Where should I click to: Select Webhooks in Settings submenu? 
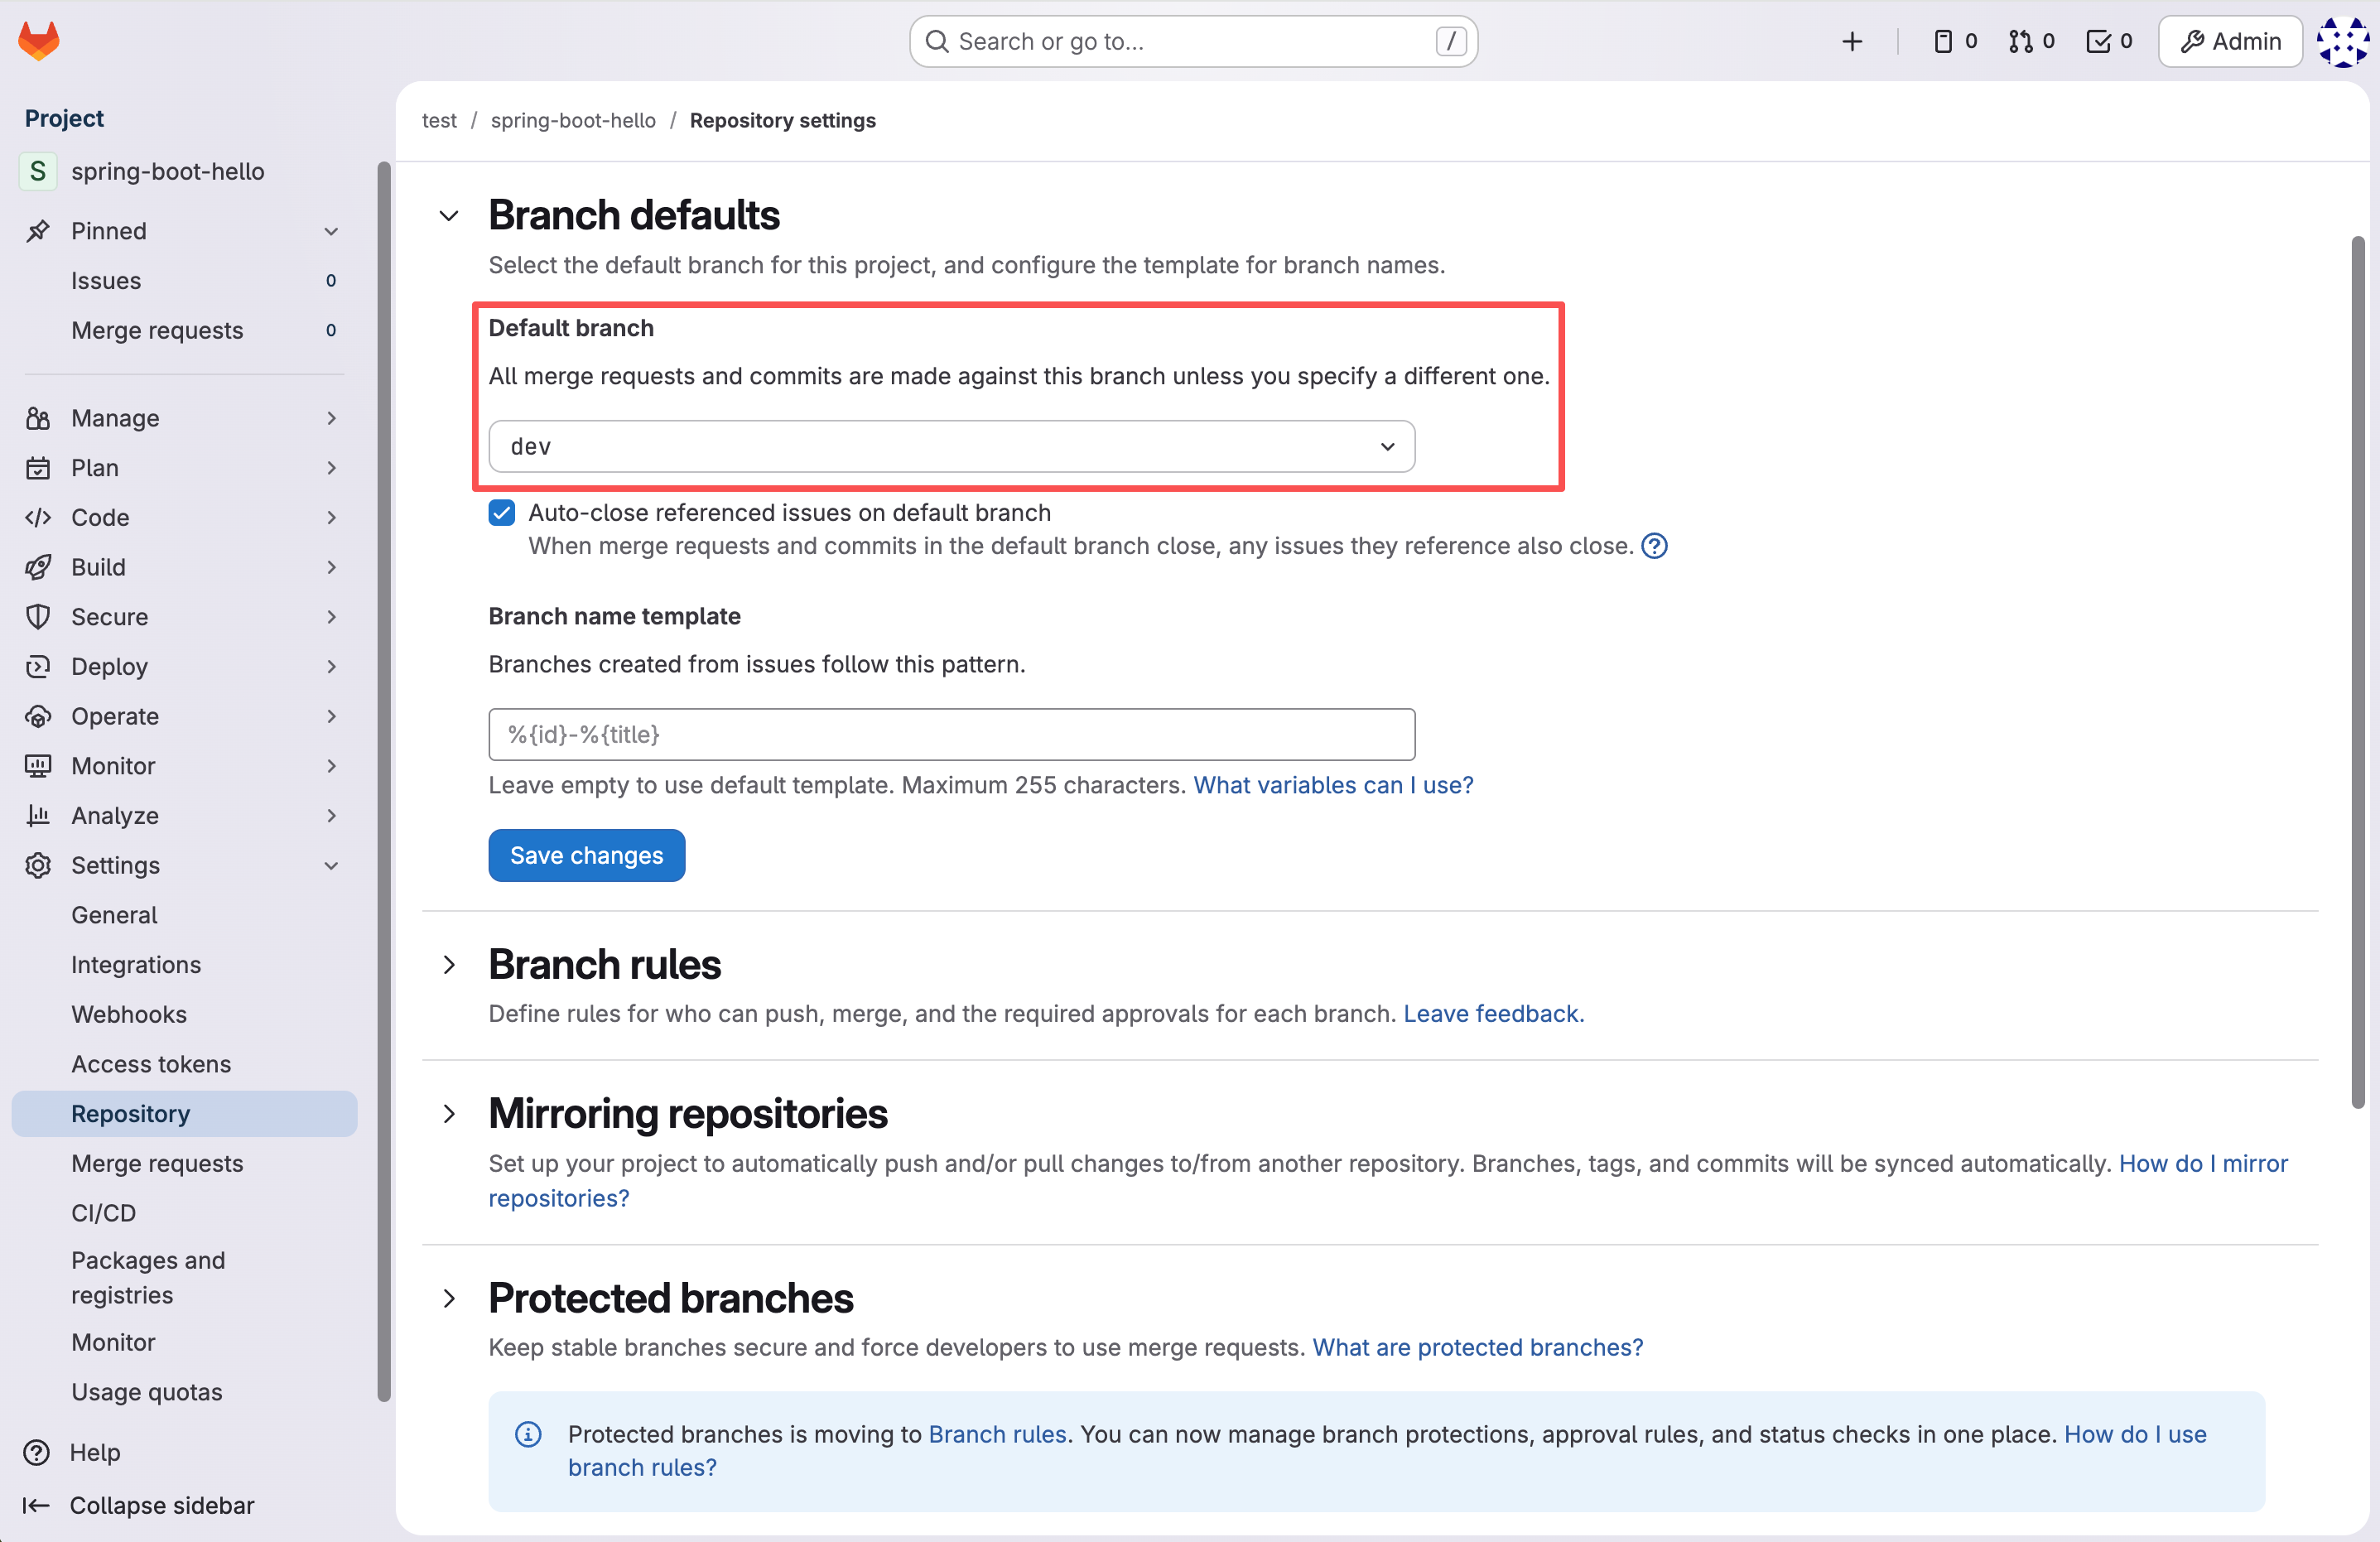coord(129,1014)
